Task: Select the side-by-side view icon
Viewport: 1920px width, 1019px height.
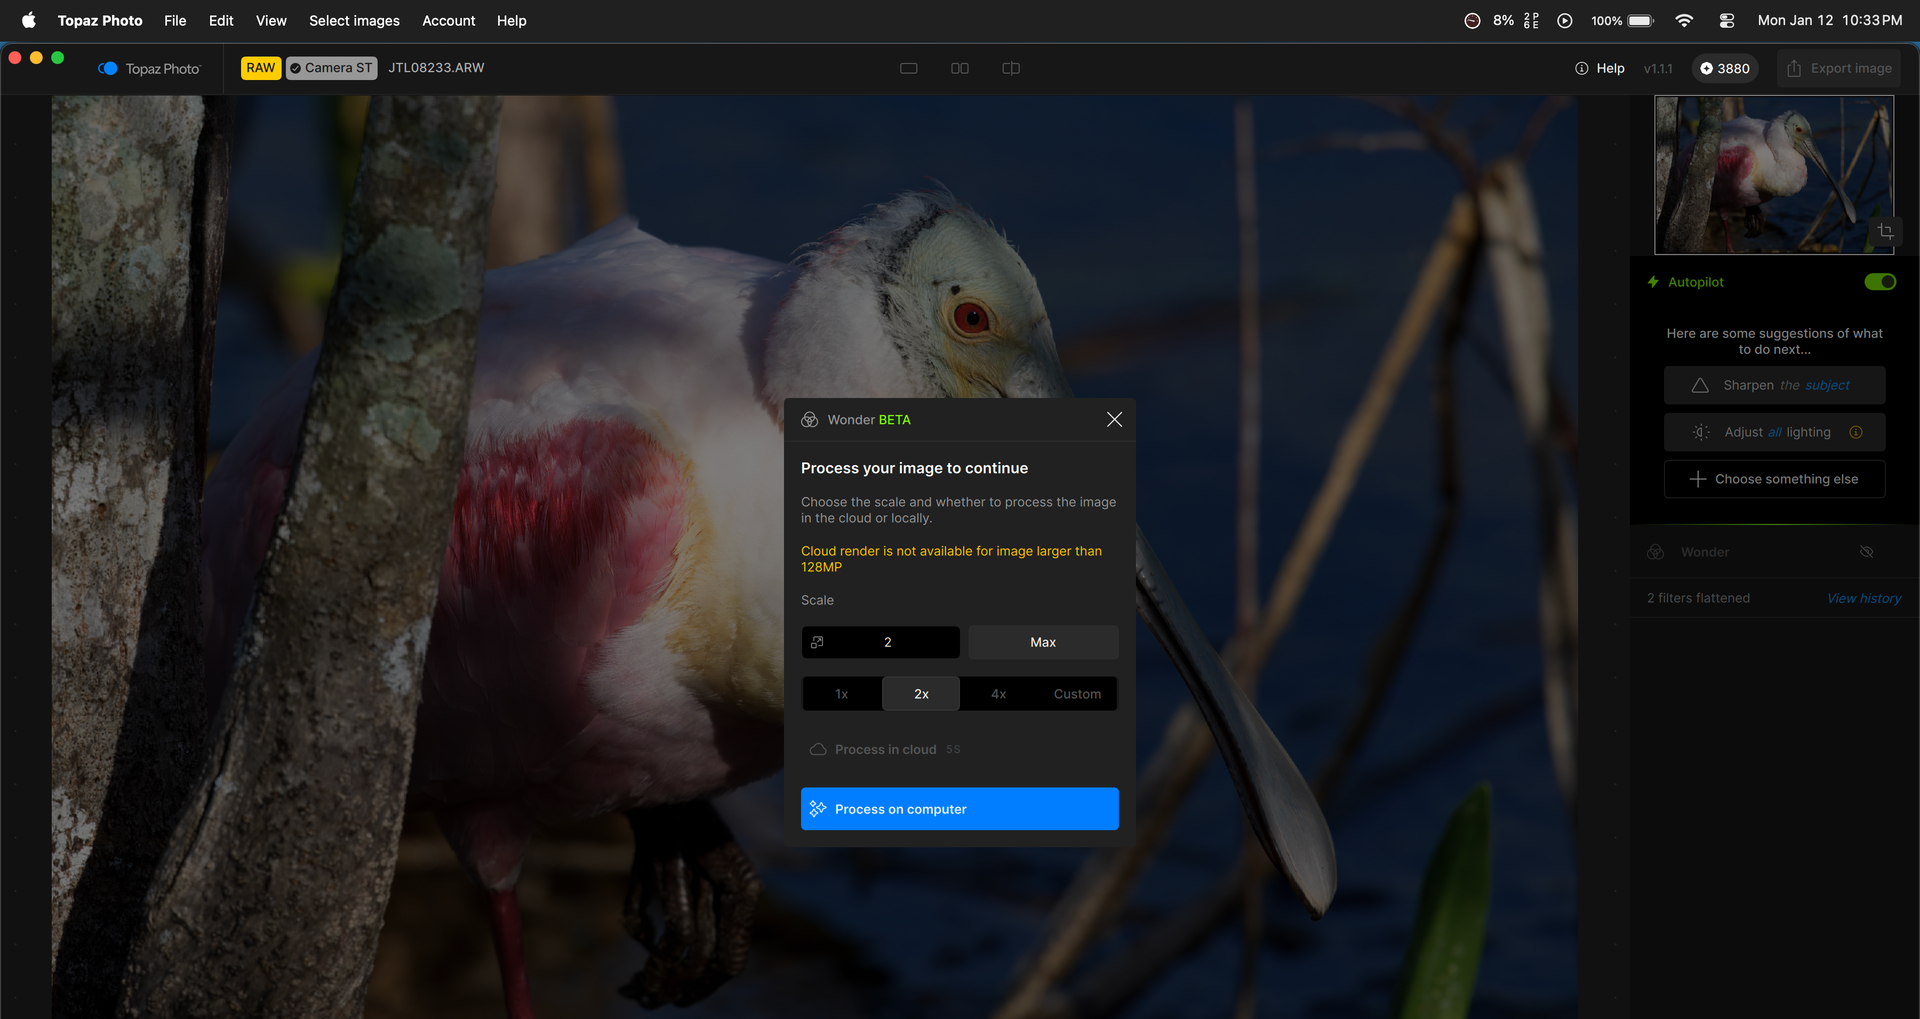Action: pyautogui.click(x=959, y=68)
